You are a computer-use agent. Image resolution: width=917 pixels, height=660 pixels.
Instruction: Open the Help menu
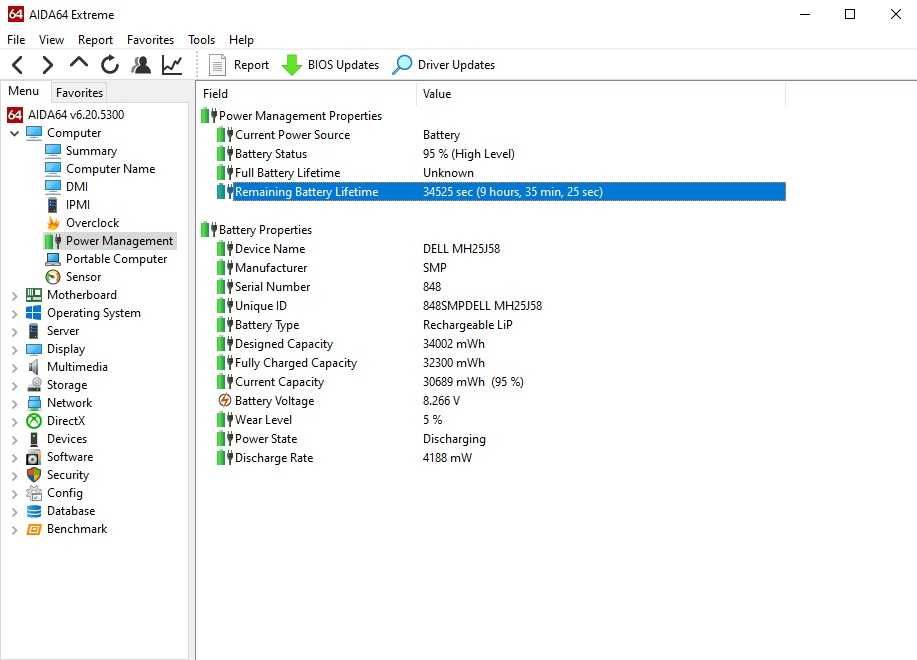coord(241,40)
